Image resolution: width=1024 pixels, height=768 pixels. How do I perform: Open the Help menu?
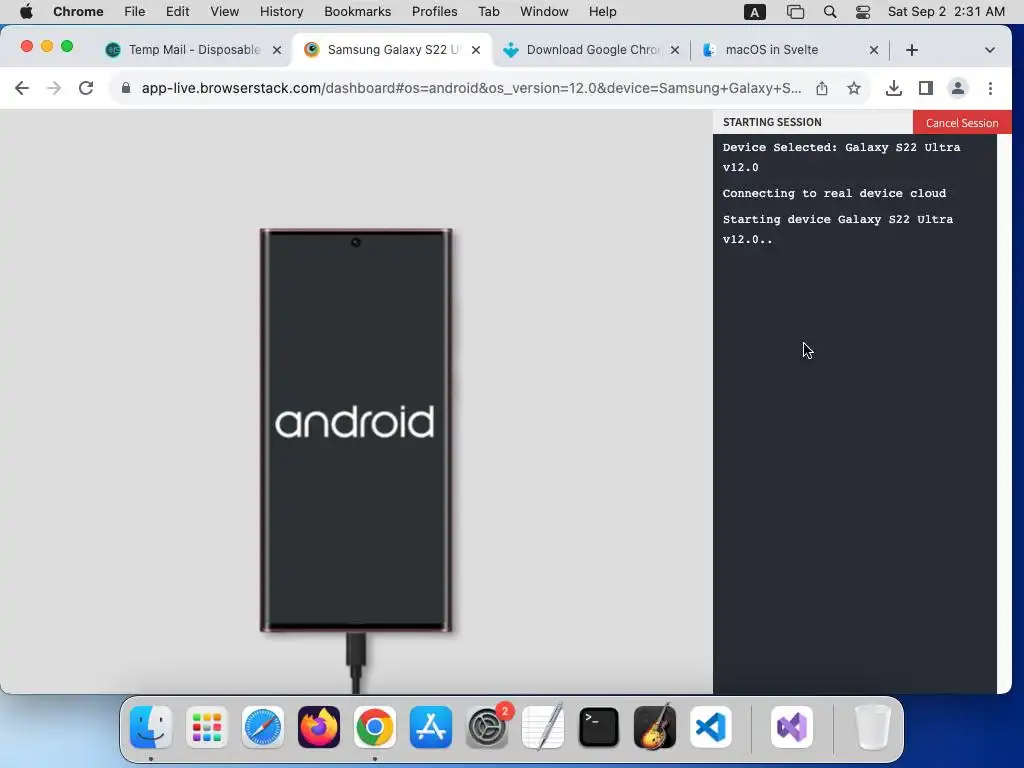point(602,12)
